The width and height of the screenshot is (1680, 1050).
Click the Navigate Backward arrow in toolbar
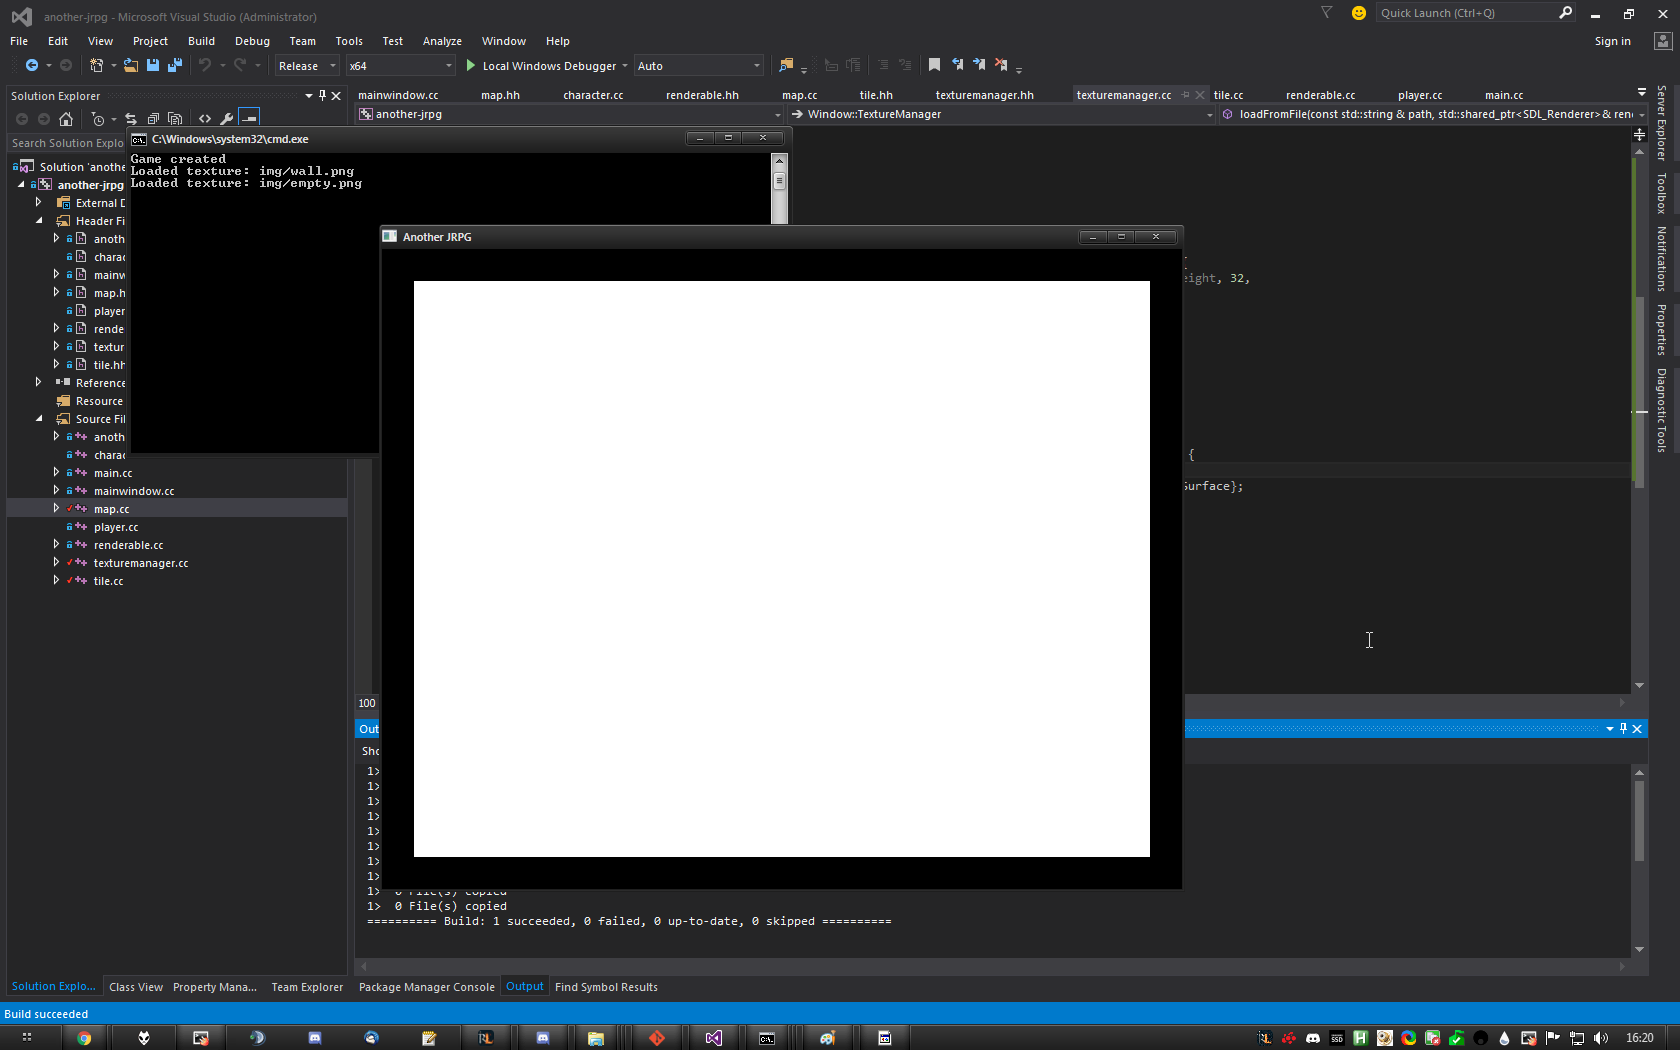(x=32, y=65)
